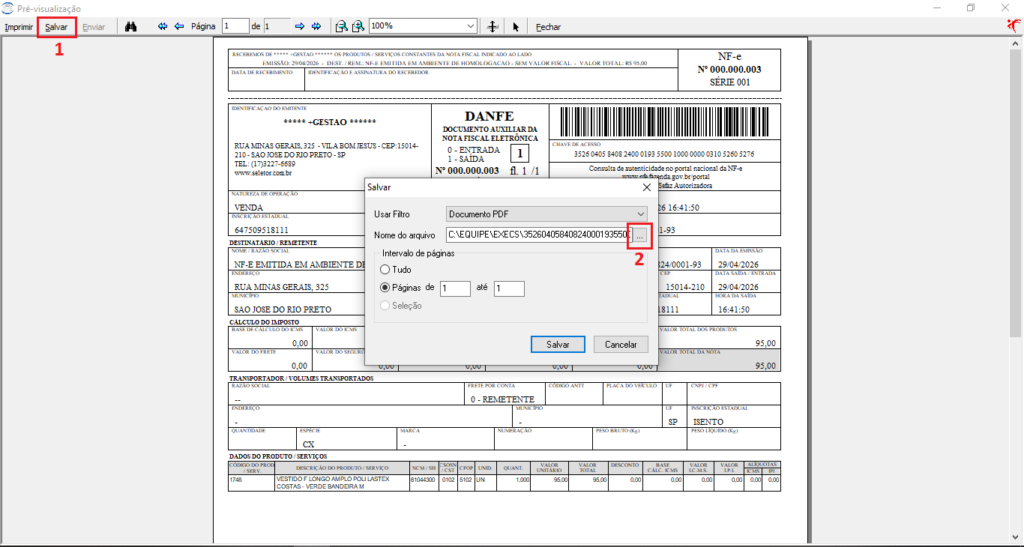Select the arrow pointer tool
Viewport: 1024px width, 547px height.
(x=516, y=27)
